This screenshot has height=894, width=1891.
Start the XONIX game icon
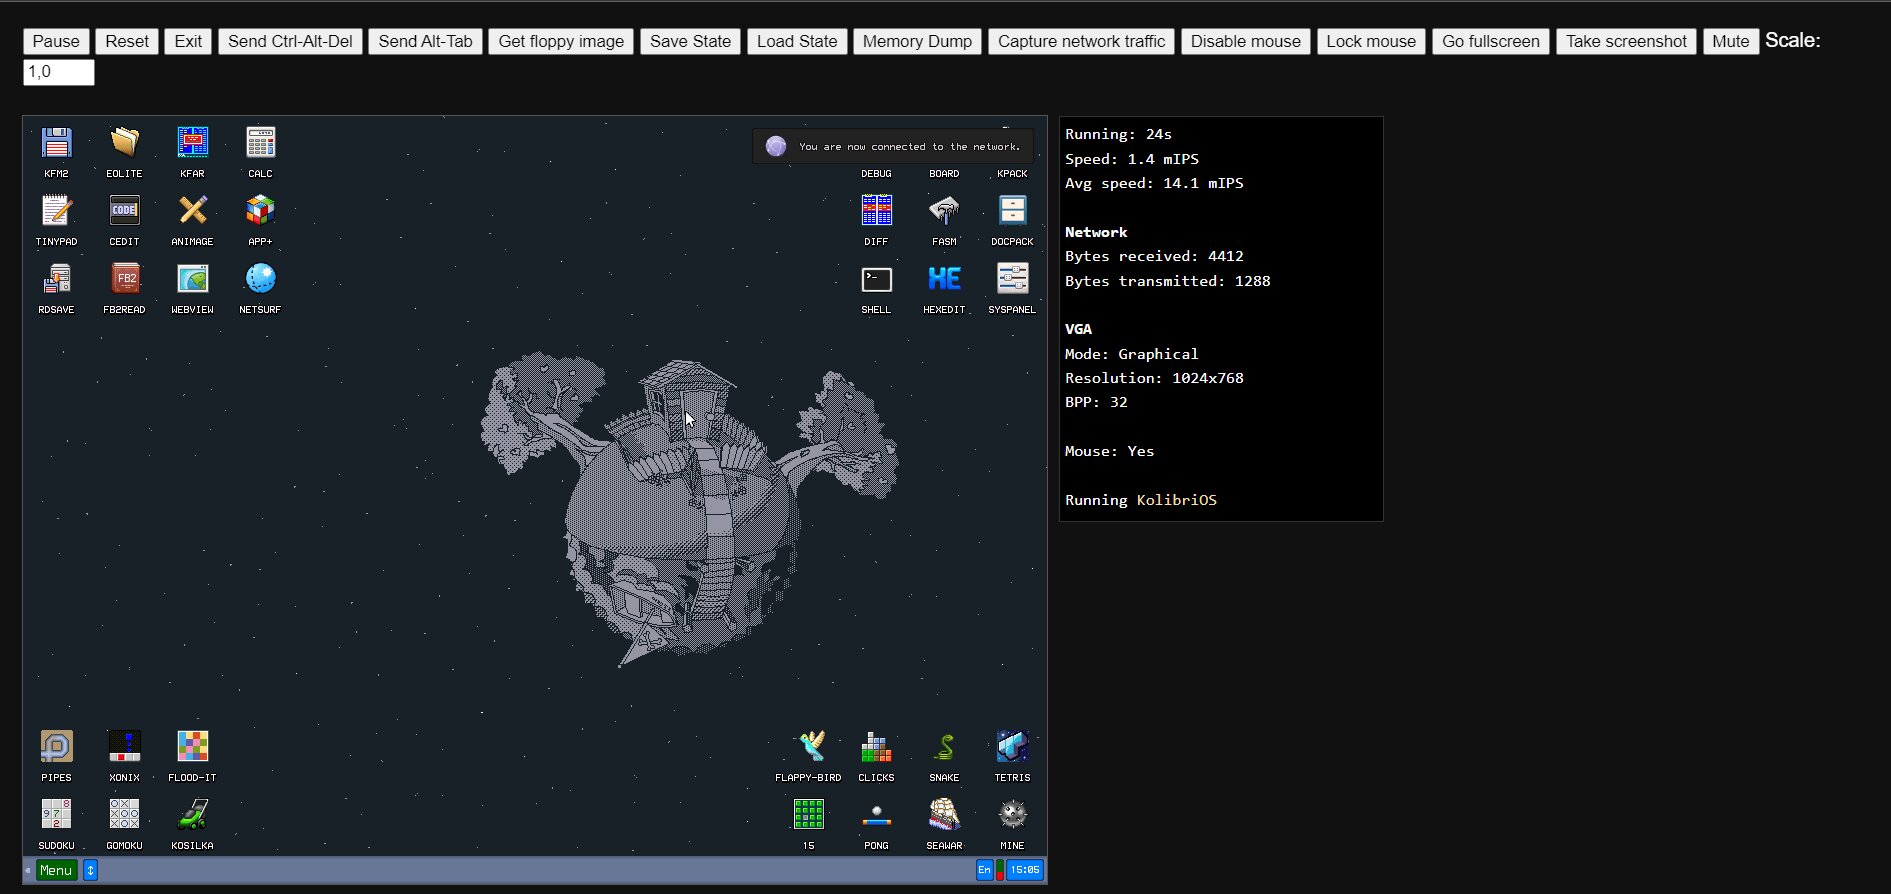coord(124,747)
